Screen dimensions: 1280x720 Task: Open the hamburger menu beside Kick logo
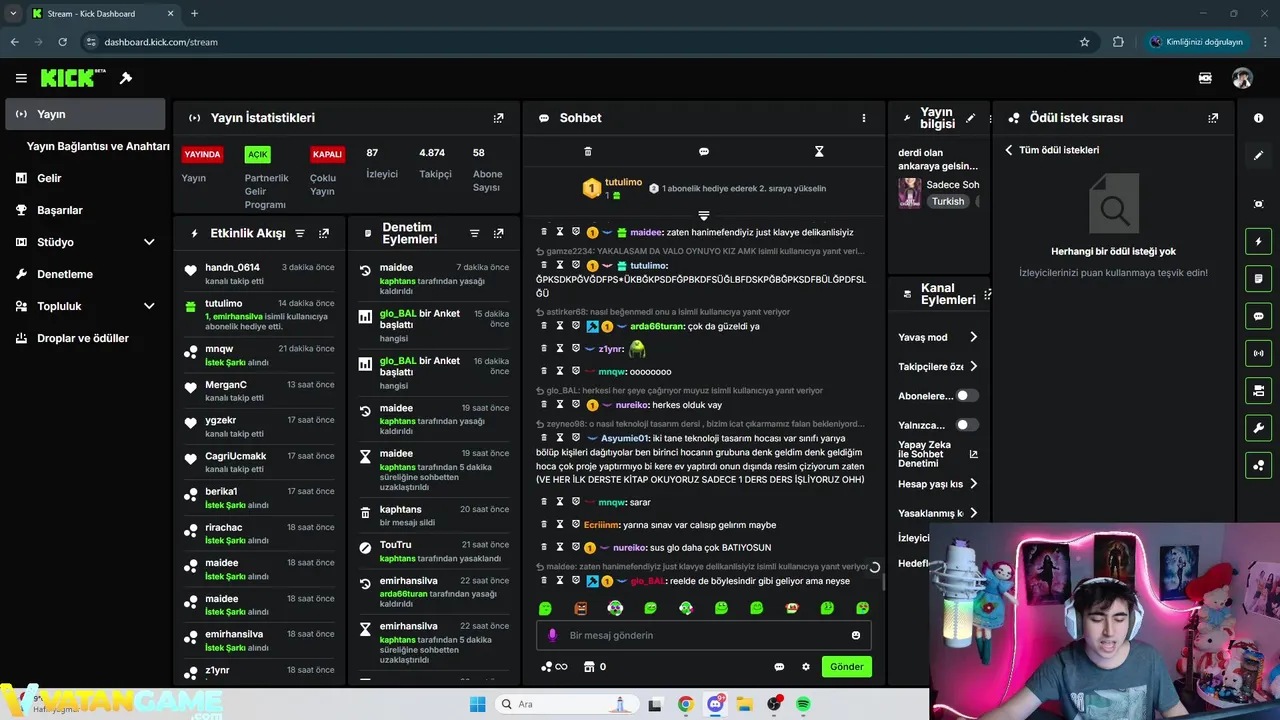point(21,78)
